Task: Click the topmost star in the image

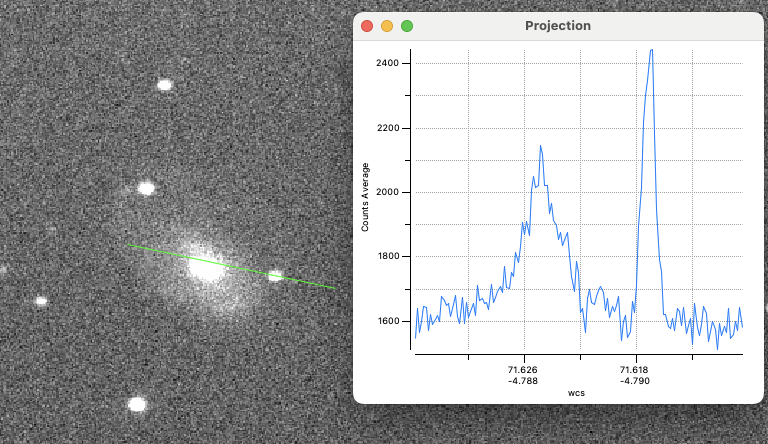Action: click(165, 85)
